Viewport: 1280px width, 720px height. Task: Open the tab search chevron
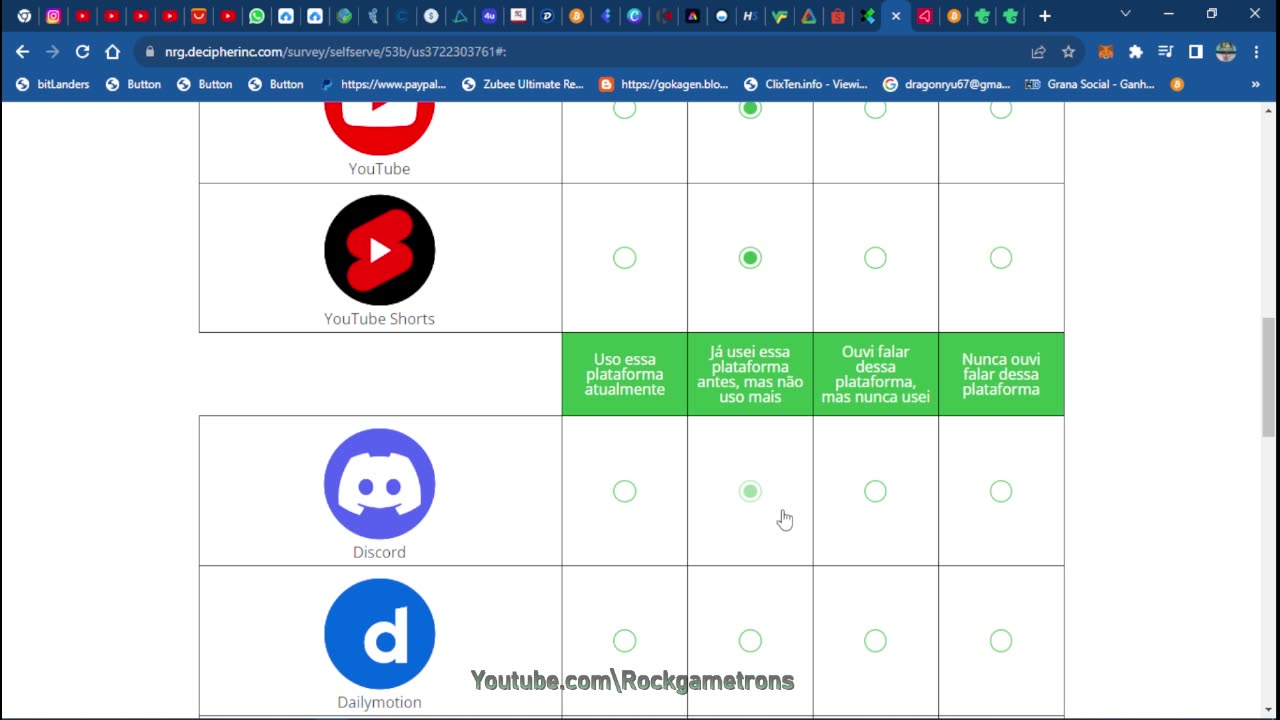pyautogui.click(x=1125, y=14)
